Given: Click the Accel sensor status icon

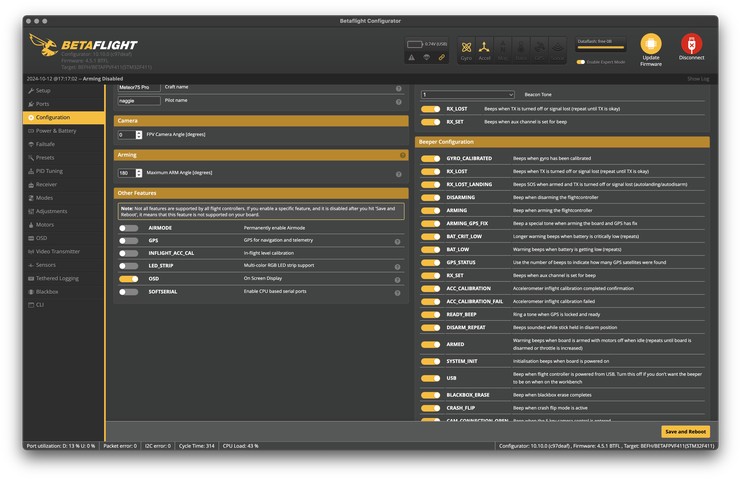Looking at the screenshot, I should tap(486, 47).
